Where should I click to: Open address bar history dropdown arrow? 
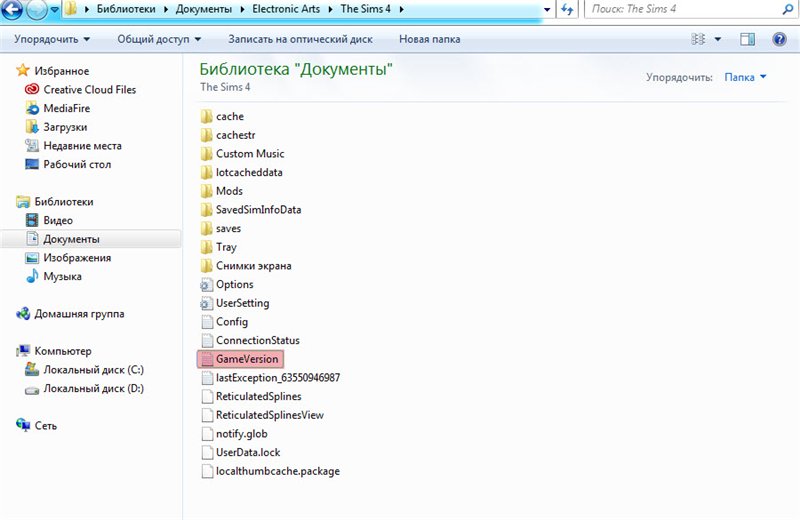pyautogui.click(x=547, y=9)
